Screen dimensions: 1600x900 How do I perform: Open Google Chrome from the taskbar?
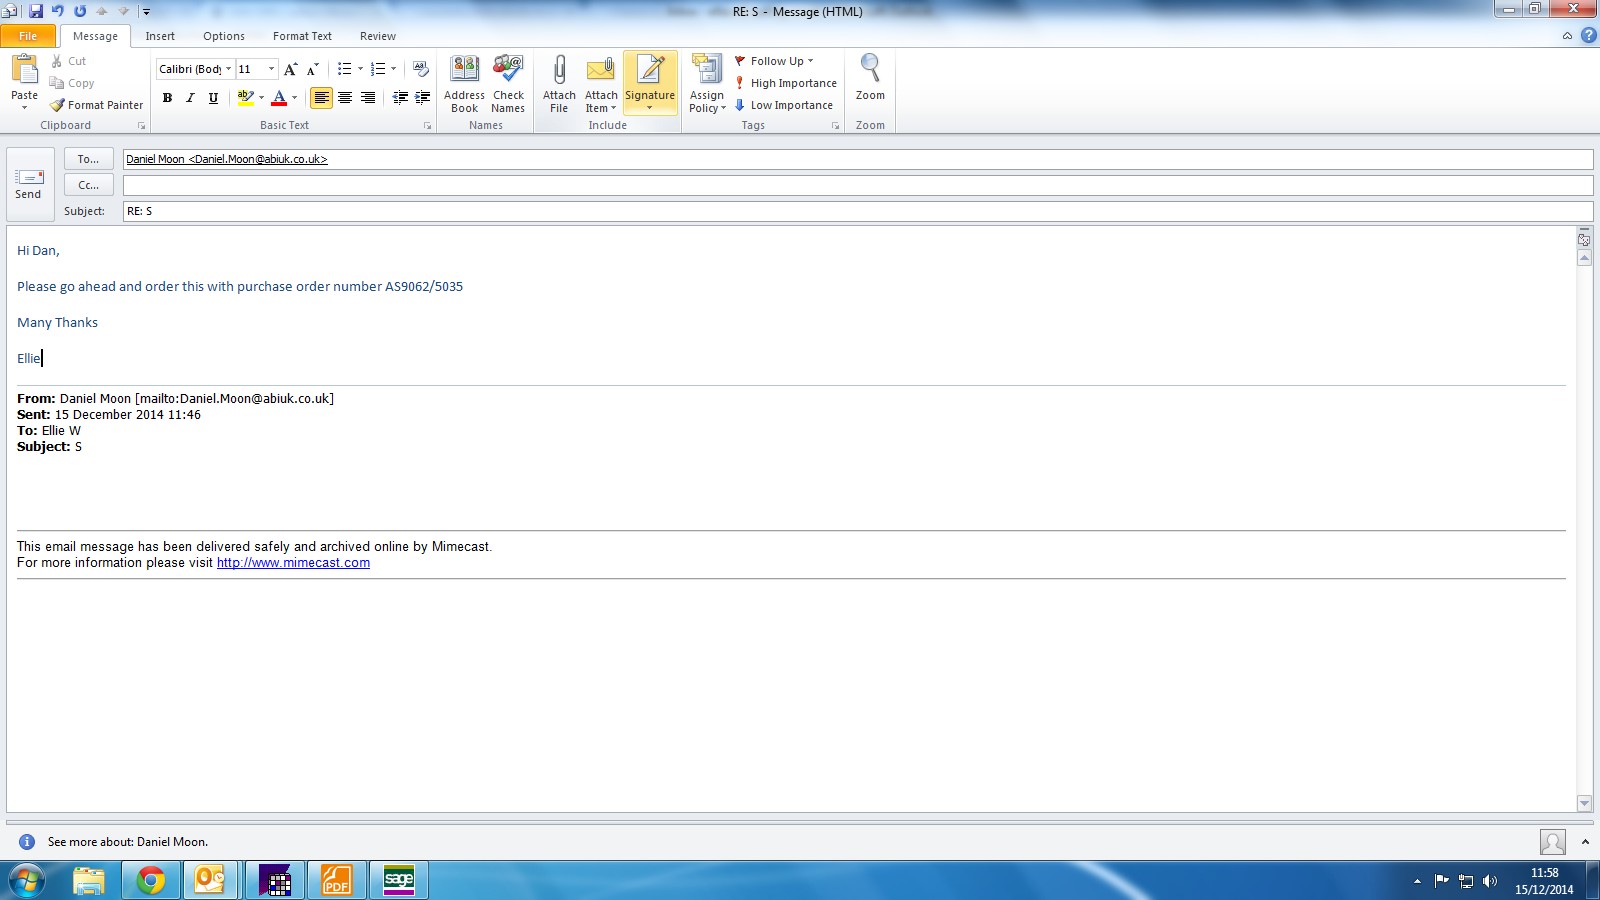151,880
